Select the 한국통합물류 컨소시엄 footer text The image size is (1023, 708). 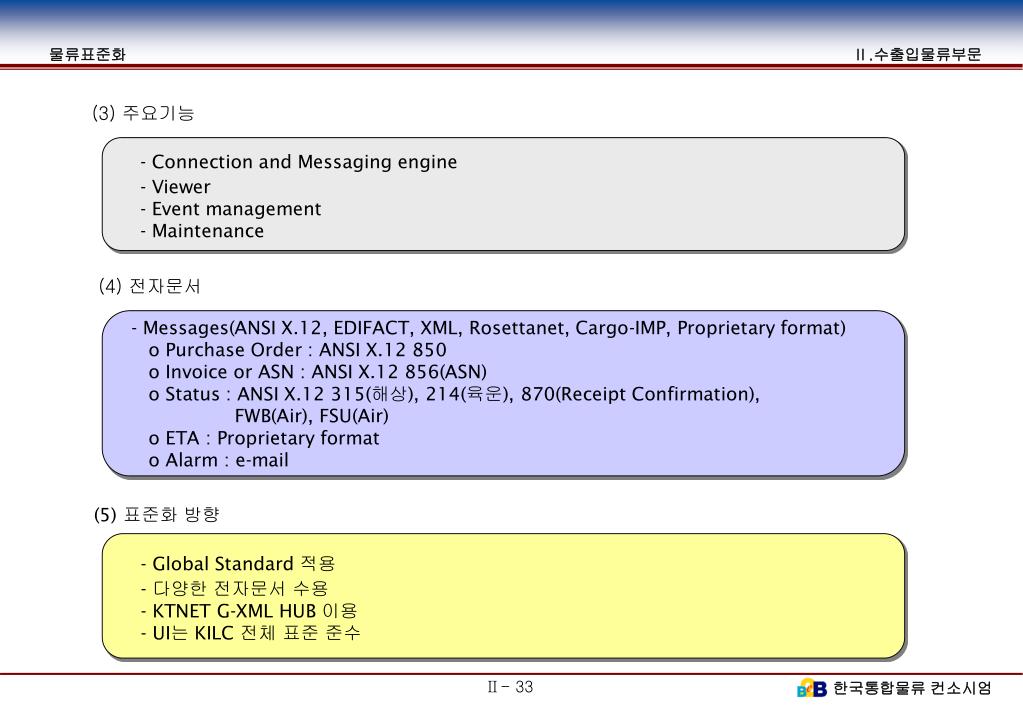[913, 688]
